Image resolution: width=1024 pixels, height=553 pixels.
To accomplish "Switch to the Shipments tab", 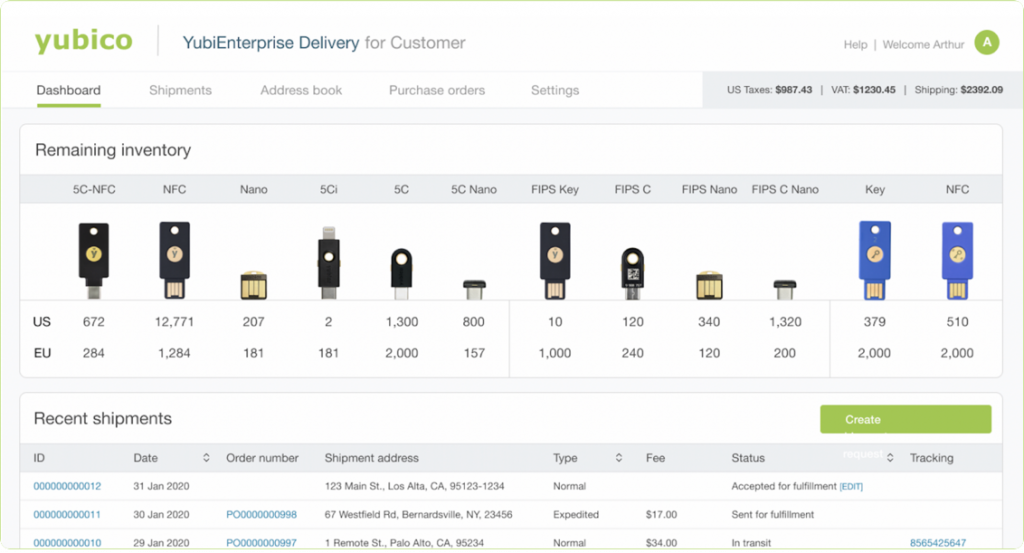I will pos(180,90).
